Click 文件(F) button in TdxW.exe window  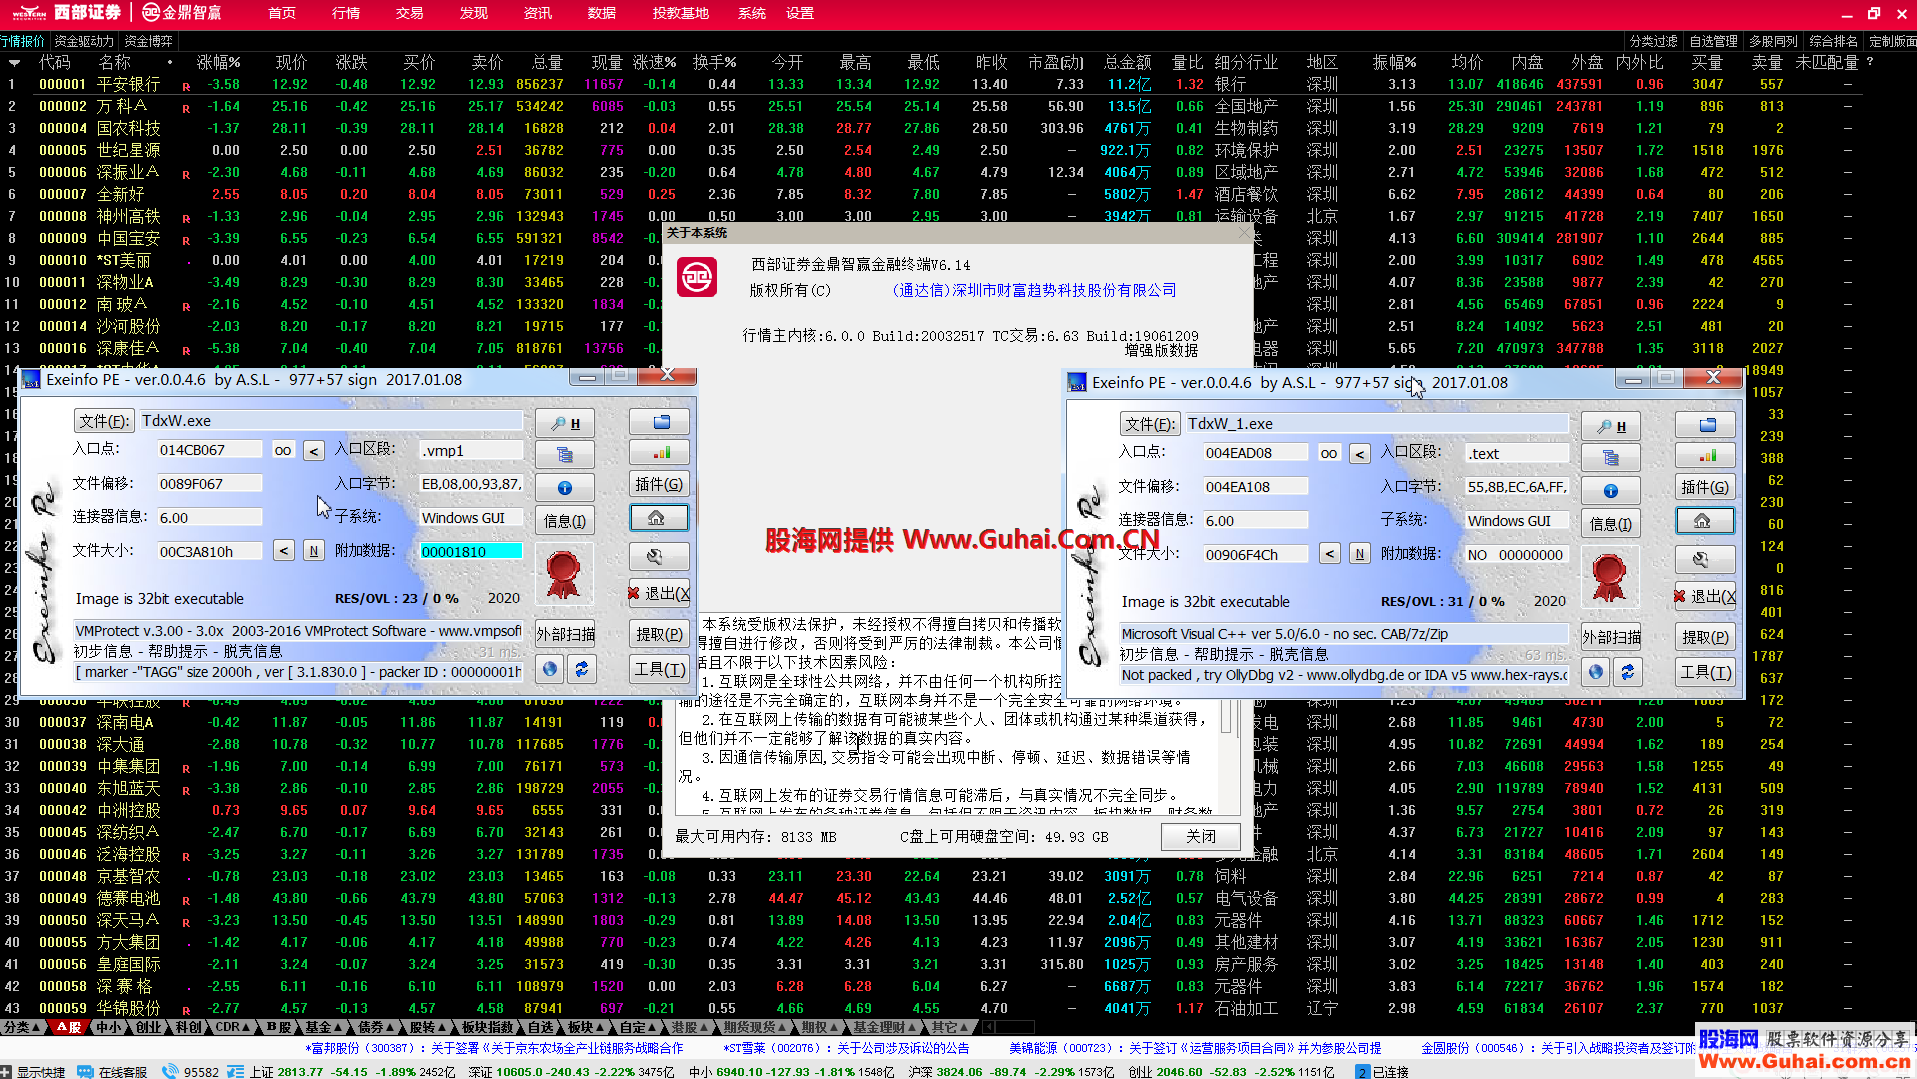tap(103, 421)
